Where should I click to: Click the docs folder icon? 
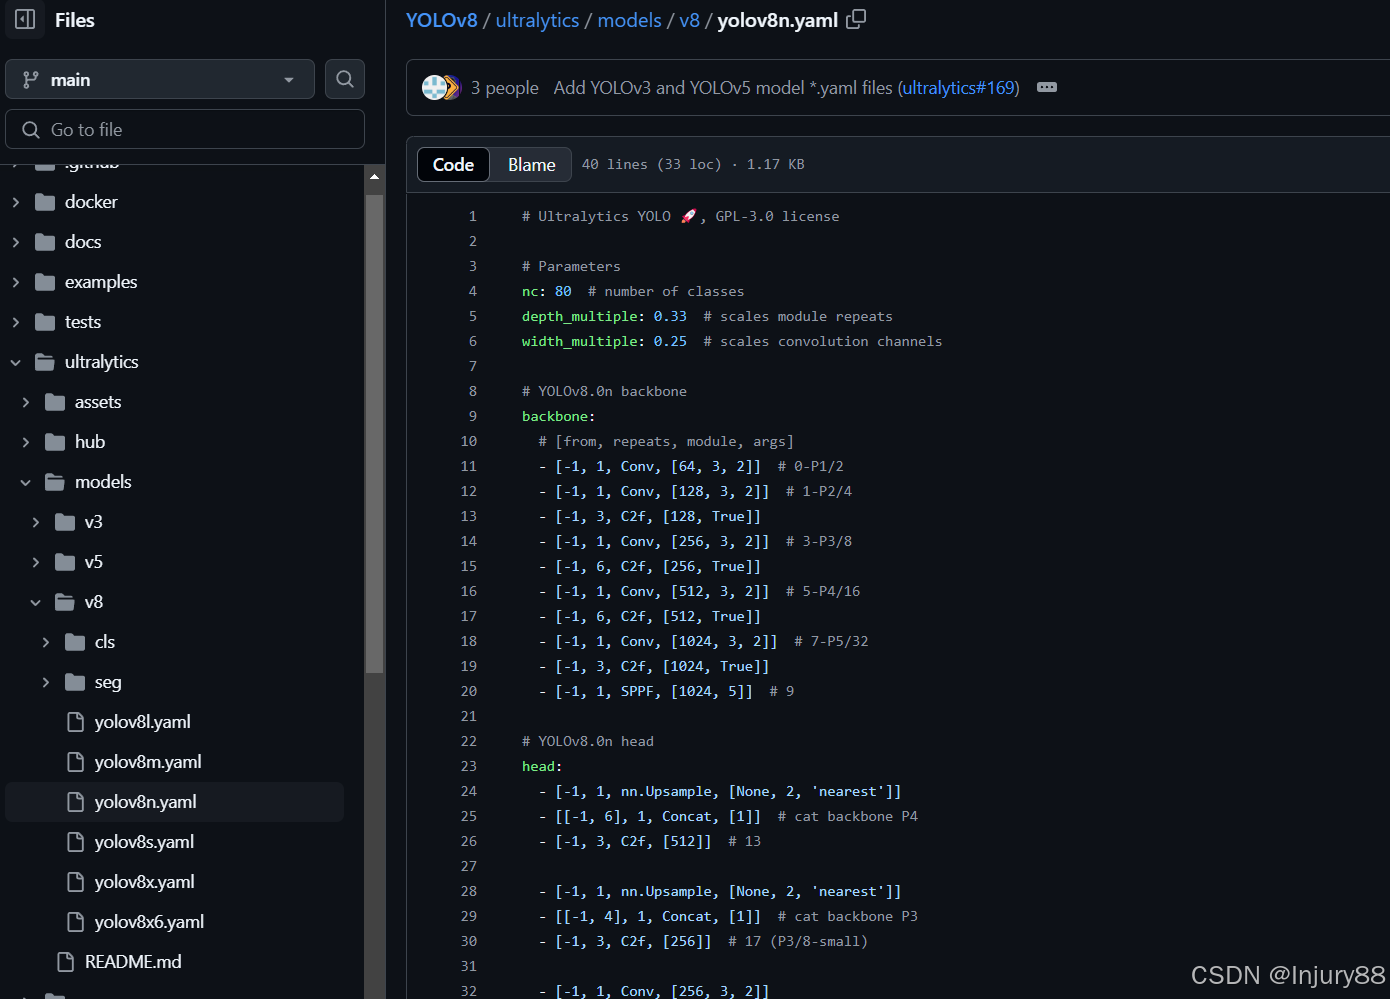pyautogui.click(x=45, y=242)
